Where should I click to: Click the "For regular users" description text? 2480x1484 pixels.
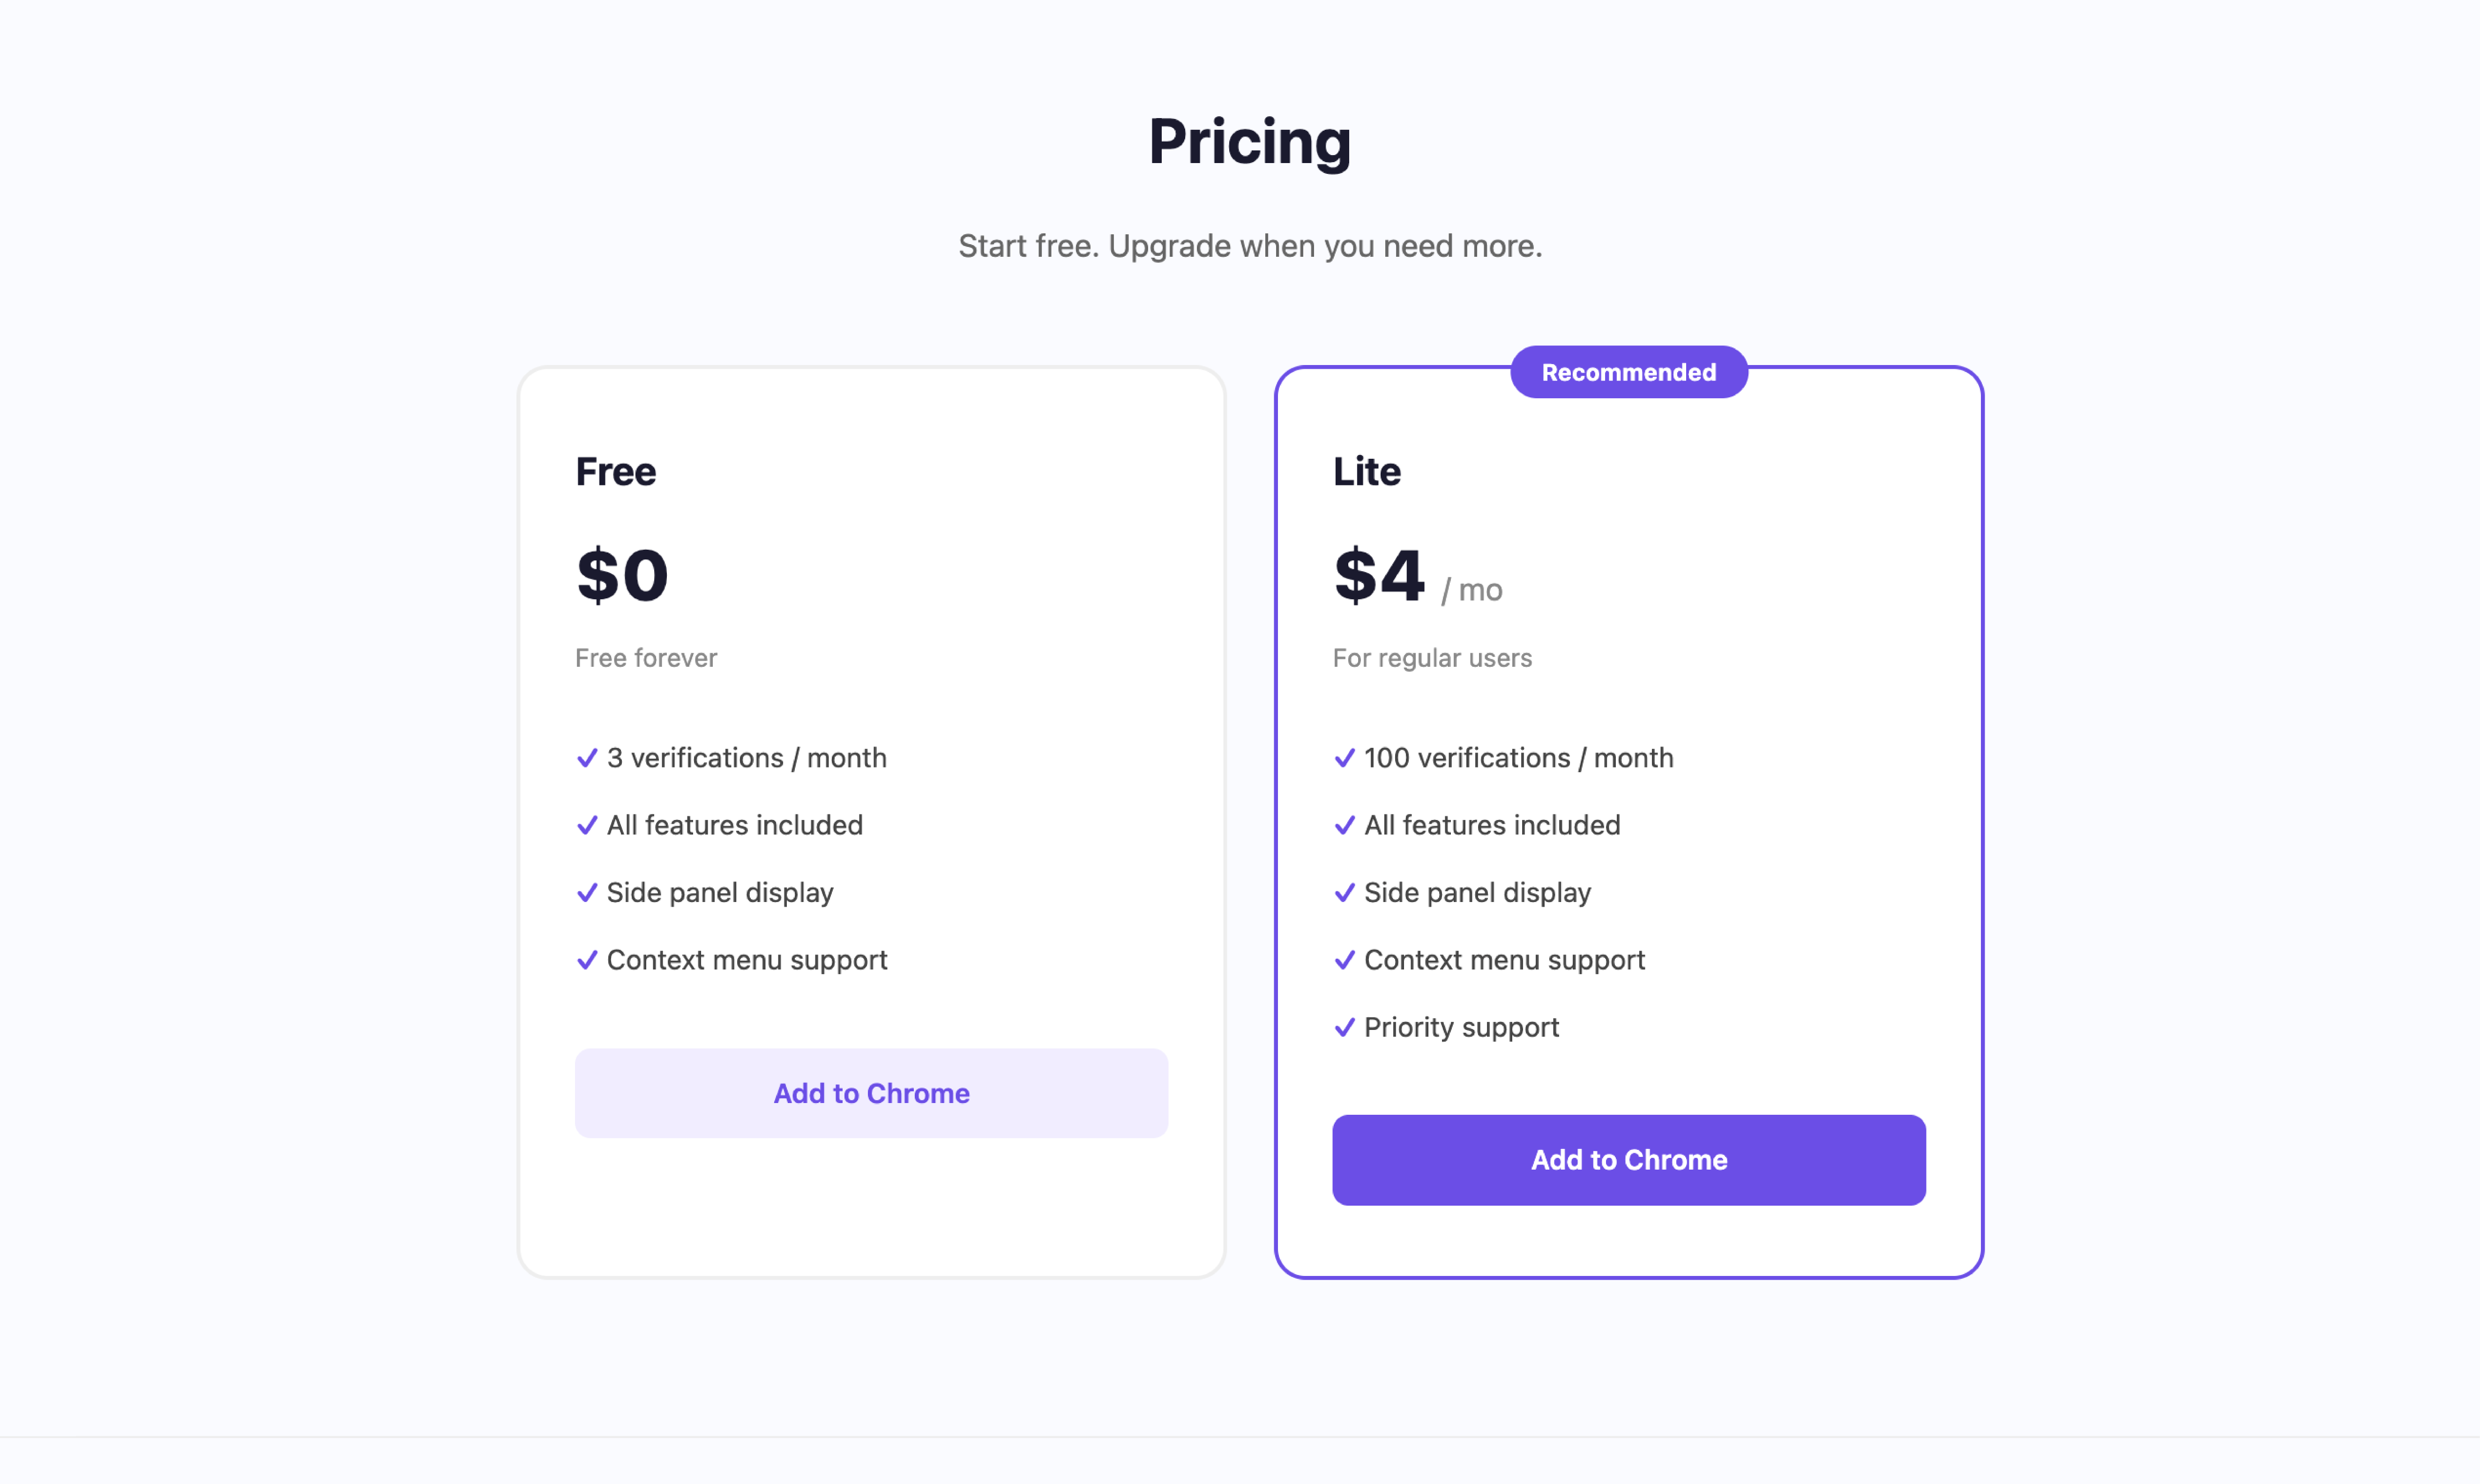pos(1432,658)
